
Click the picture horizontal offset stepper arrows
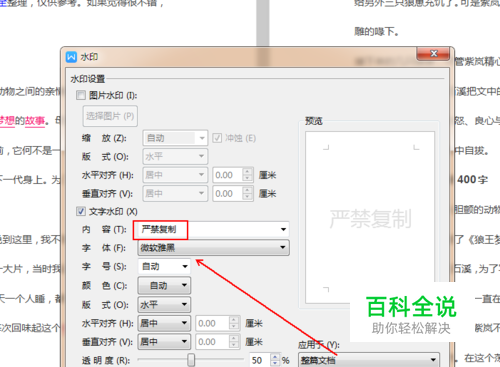coord(247,175)
